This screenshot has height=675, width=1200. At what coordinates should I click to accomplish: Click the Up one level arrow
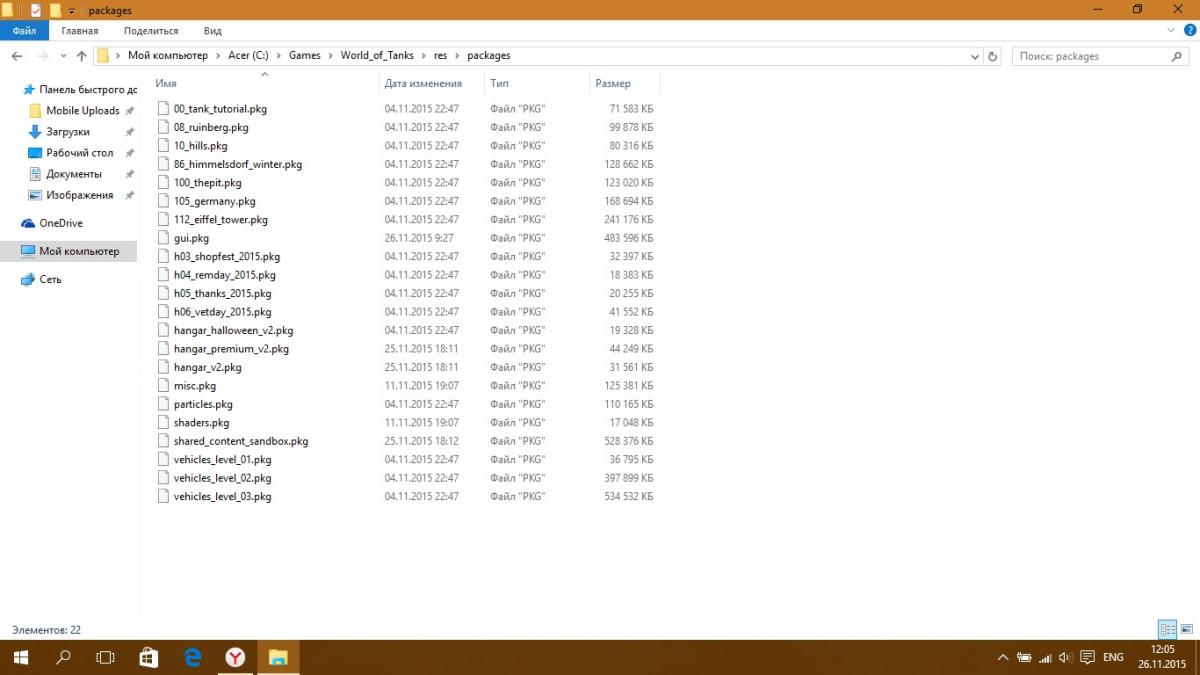(x=81, y=56)
